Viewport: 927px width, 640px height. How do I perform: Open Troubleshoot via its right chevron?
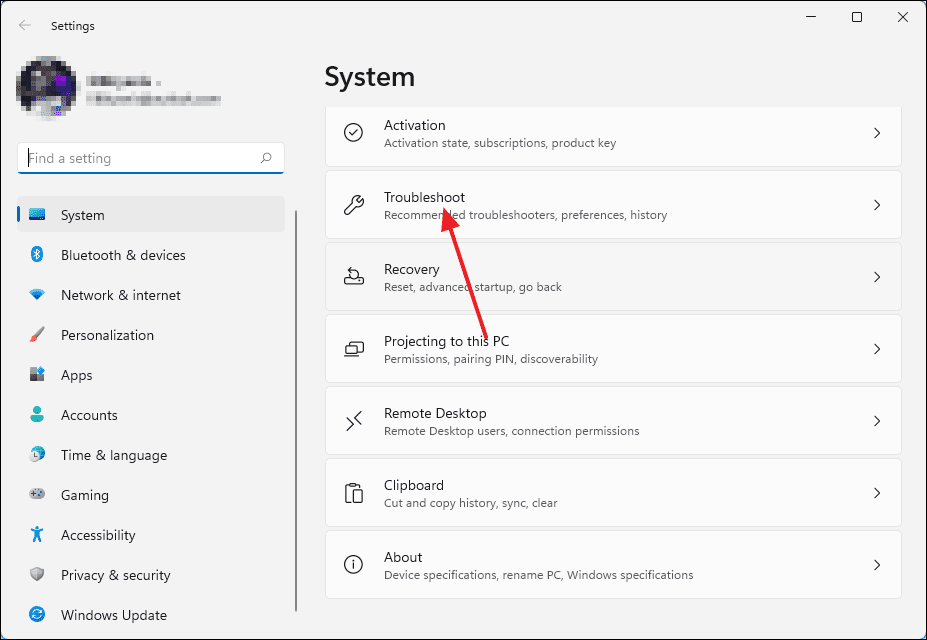point(877,204)
